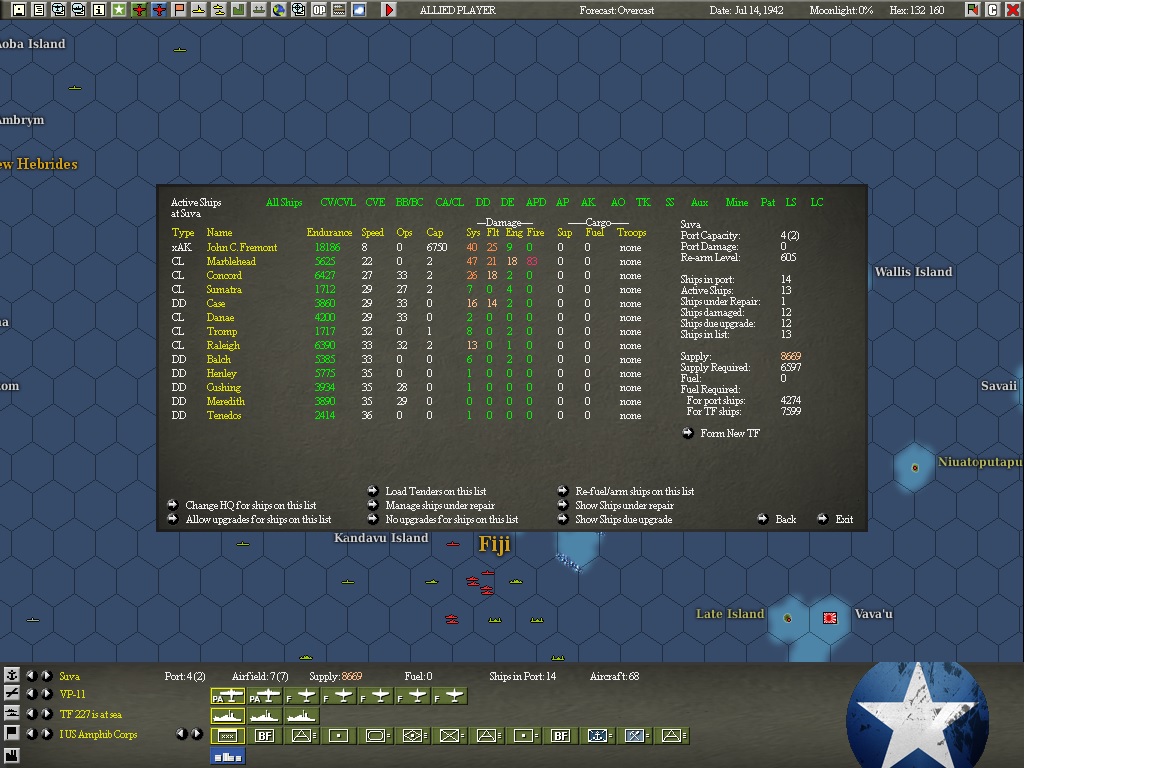Click the C icon in the top-right corner
1152x768 pixels.
[993, 10]
